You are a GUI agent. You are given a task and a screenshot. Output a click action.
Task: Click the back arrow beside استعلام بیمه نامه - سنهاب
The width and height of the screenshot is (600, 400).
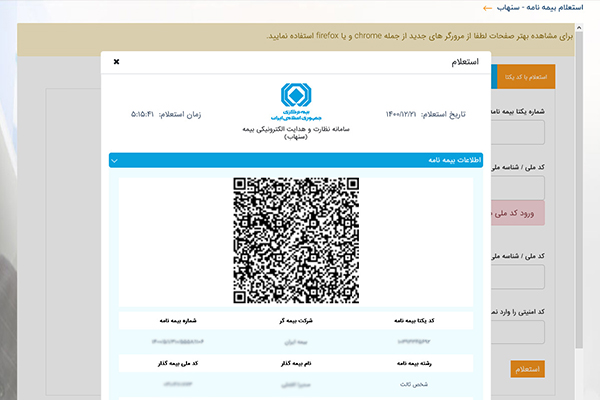click(487, 8)
